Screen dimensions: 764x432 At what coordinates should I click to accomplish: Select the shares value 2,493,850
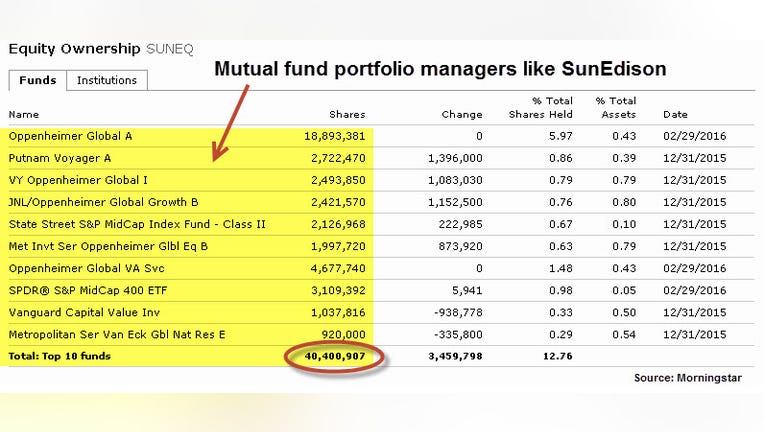(338, 180)
